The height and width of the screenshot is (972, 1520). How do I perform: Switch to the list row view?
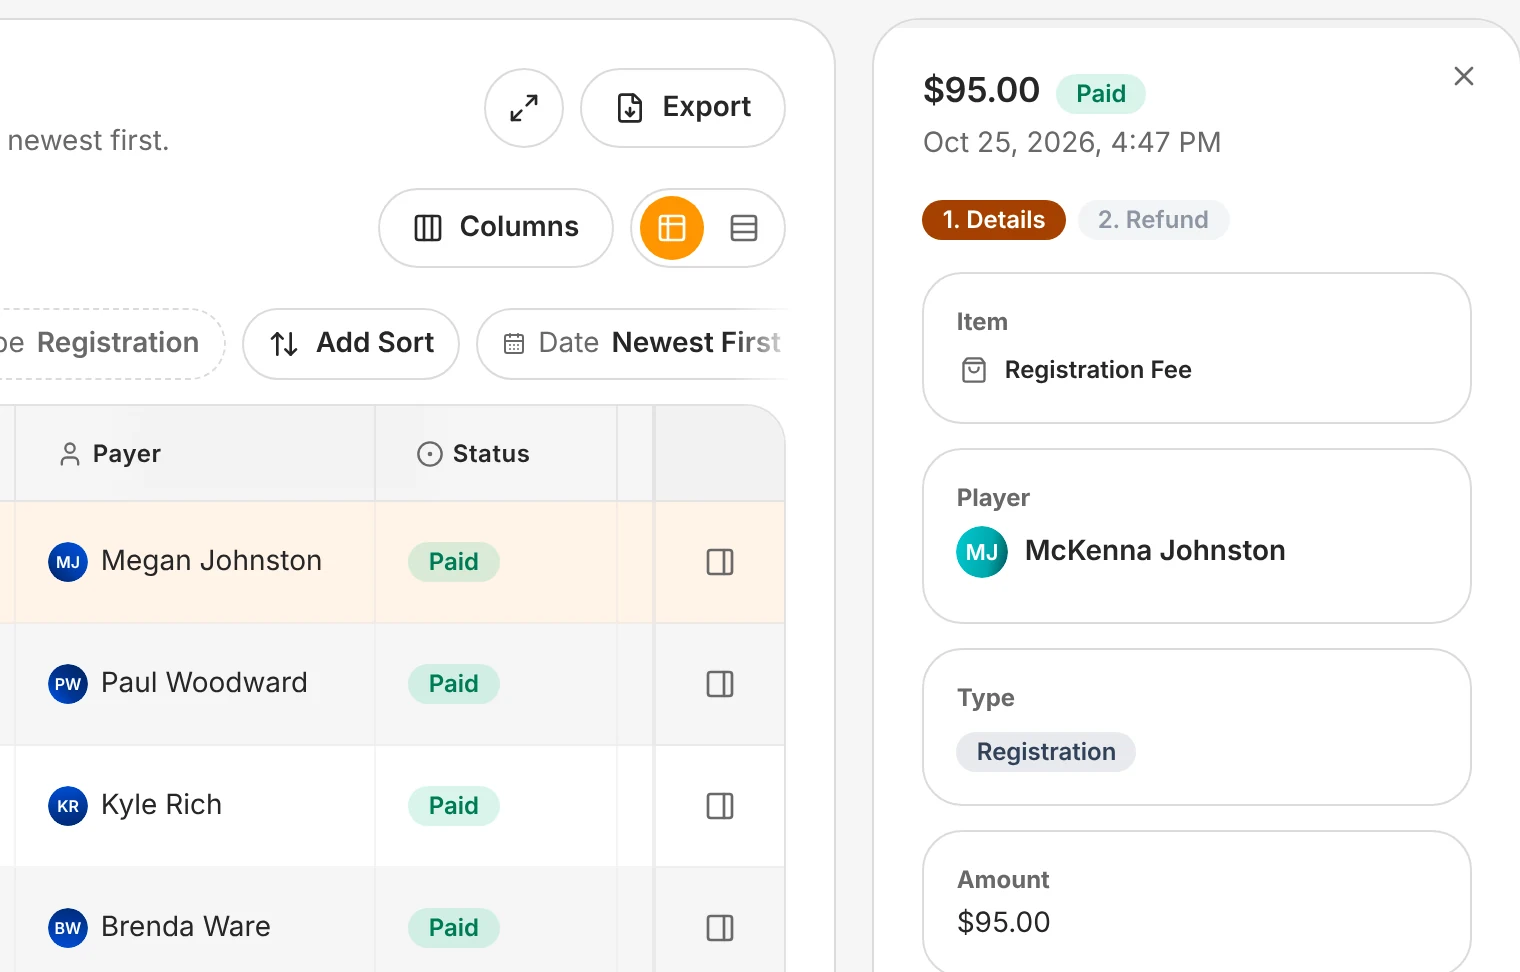[744, 228]
